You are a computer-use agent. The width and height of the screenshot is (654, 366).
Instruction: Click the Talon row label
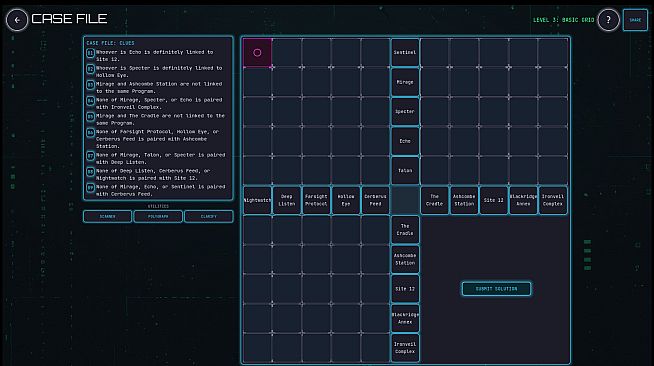click(405, 170)
